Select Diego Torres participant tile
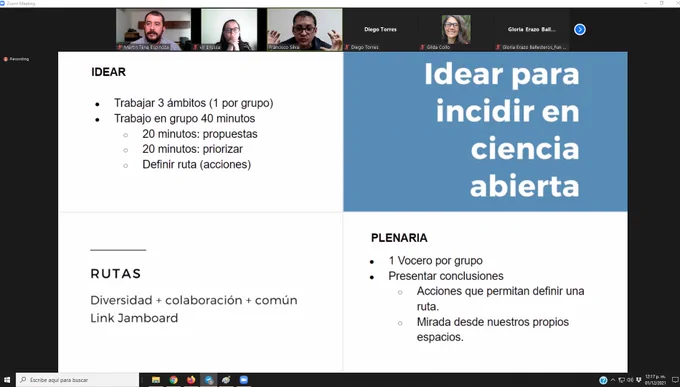The width and height of the screenshot is (680, 387). [x=380, y=30]
